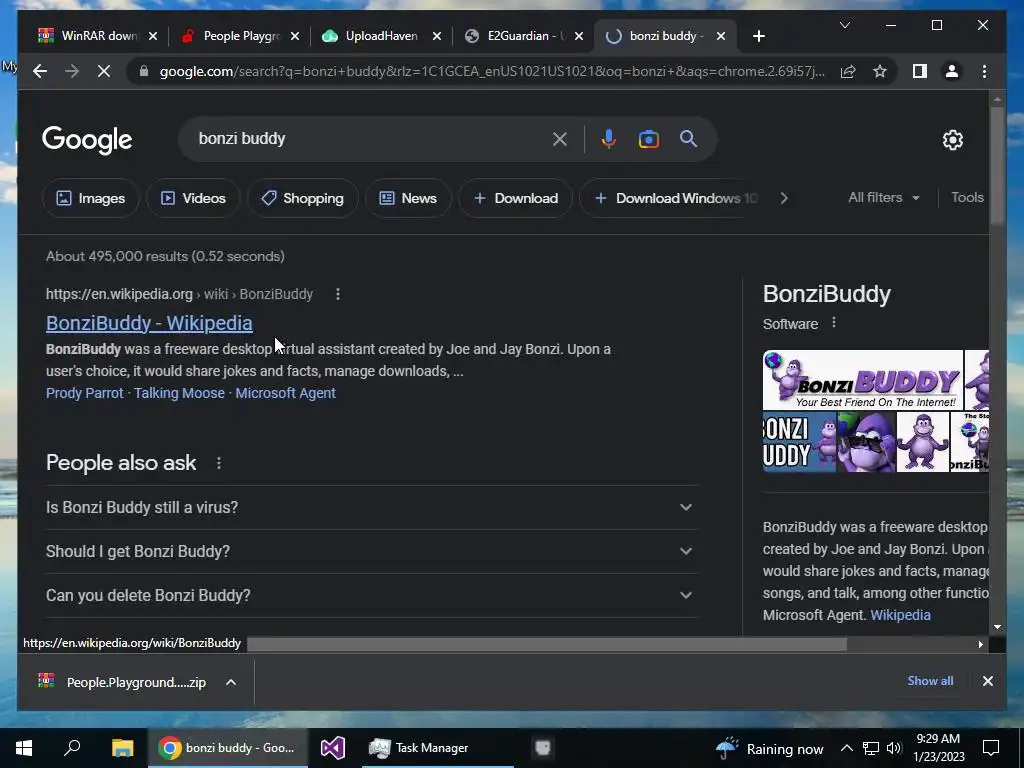Open Google quick settings gear
The width and height of the screenshot is (1024, 768).
tap(952, 140)
